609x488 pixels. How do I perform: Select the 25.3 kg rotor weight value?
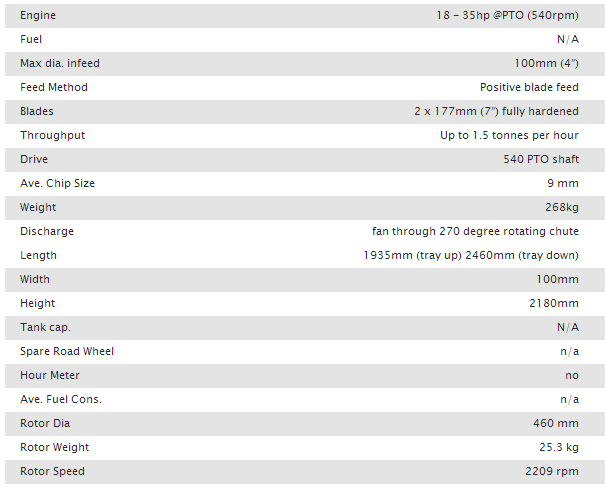click(559, 448)
